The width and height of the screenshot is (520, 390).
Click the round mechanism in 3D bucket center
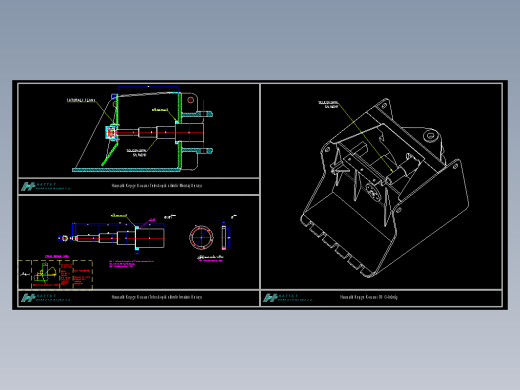tap(372, 191)
